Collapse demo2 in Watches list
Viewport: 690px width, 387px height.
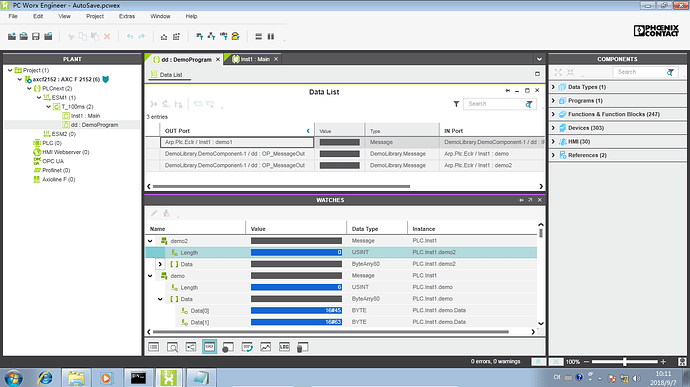pyautogui.click(x=150, y=241)
